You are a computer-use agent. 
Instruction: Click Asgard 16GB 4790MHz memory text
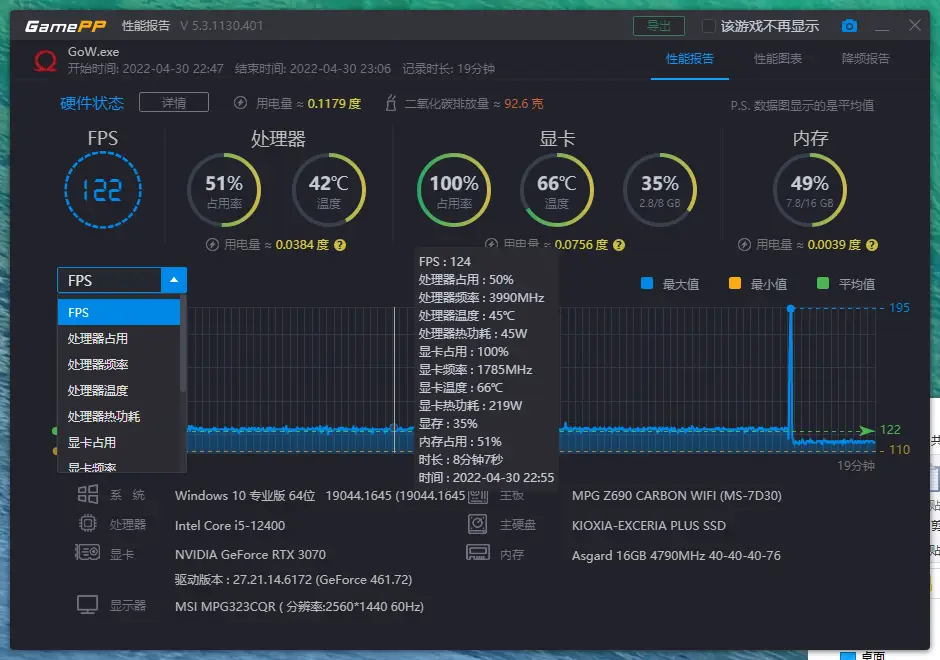[676, 556]
